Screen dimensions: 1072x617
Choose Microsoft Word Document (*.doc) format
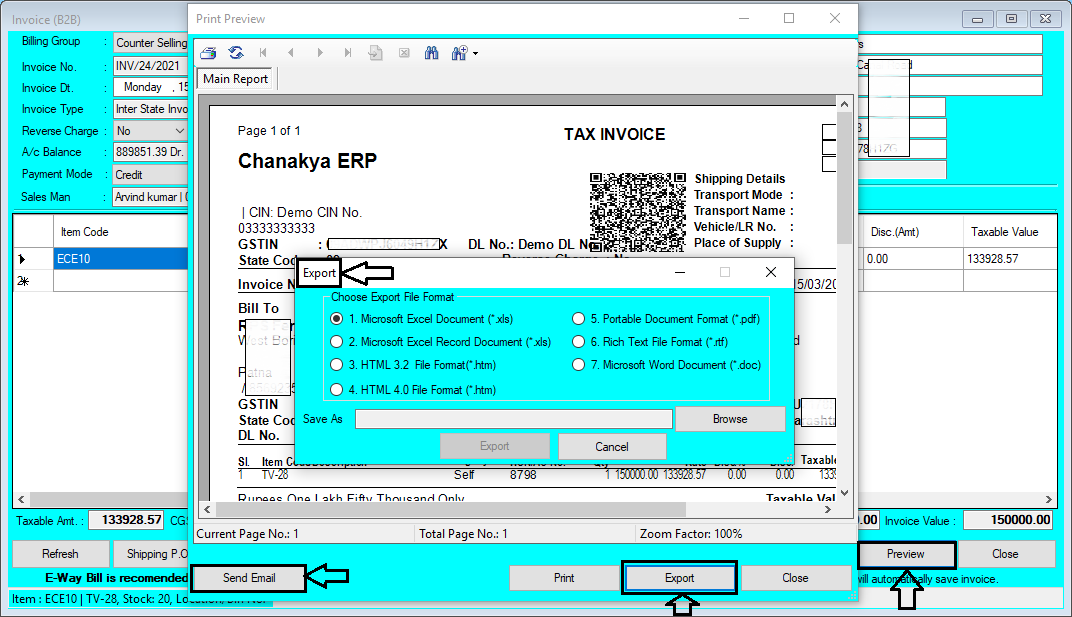click(578, 363)
